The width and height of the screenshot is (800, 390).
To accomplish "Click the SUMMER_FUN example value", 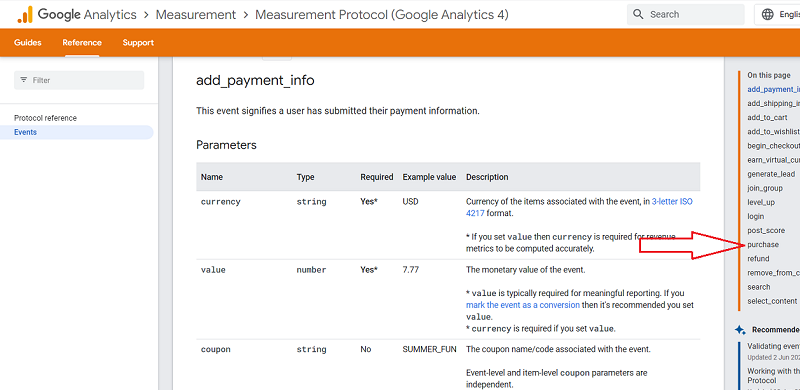I will (429, 349).
